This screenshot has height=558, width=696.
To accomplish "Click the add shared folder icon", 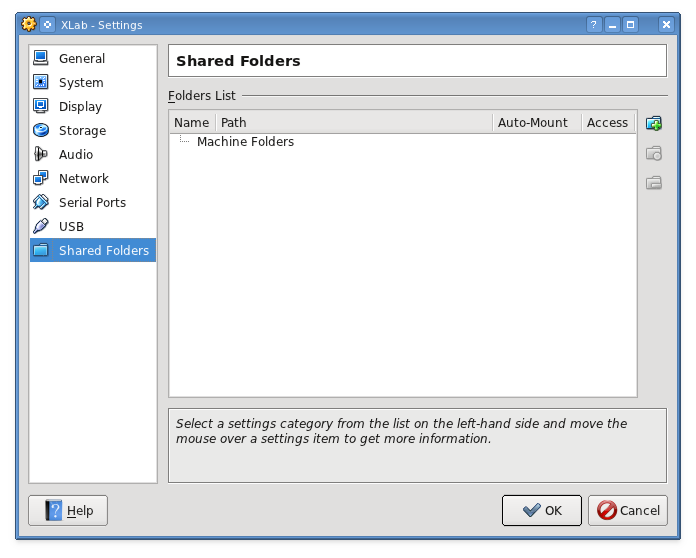I will [x=654, y=123].
